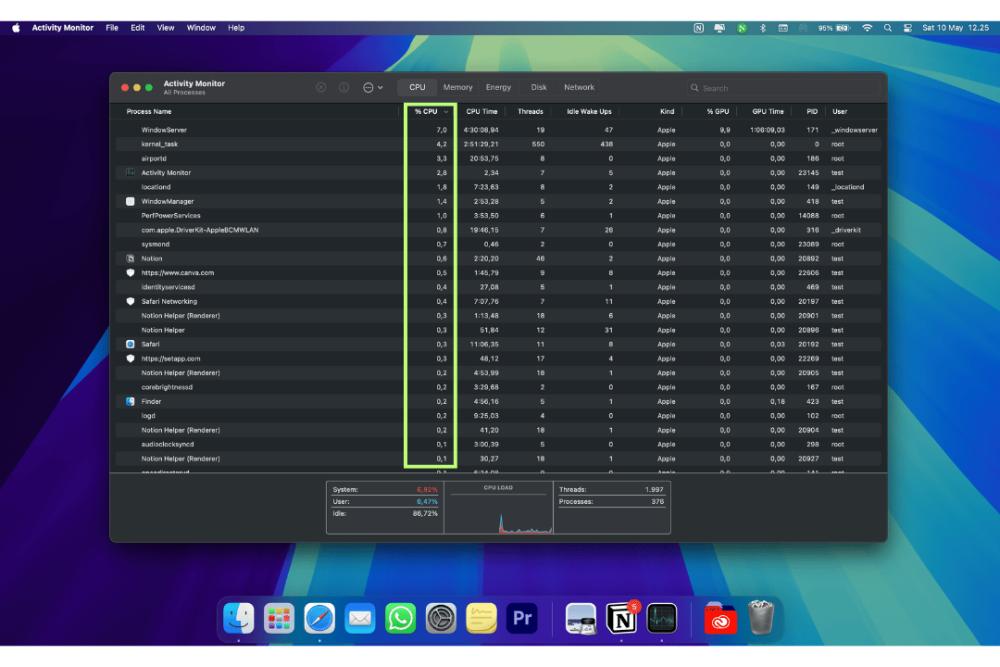Click the shield icon beside https://www.canva.com
This screenshot has width=1000, height=667.
coord(130,272)
